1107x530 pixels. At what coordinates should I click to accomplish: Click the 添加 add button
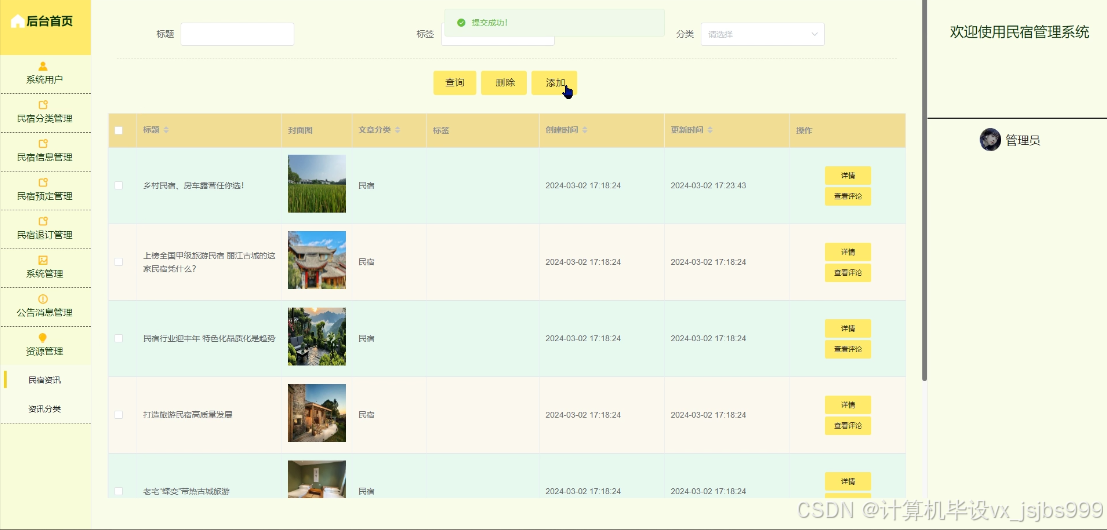pyautogui.click(x=554, y=83)
